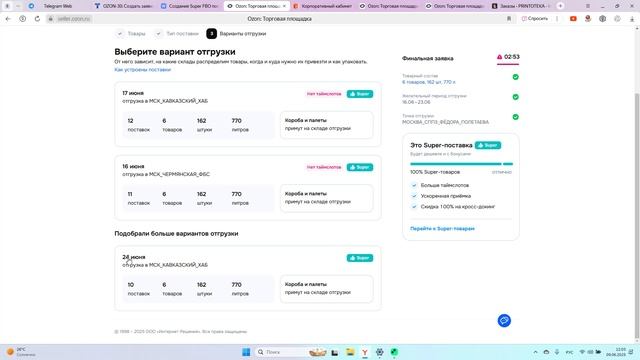The width and height of the screenshot is (640, 360).
Task: Click the Больше таймслотов check mark
Action: [x=414, y=185]
